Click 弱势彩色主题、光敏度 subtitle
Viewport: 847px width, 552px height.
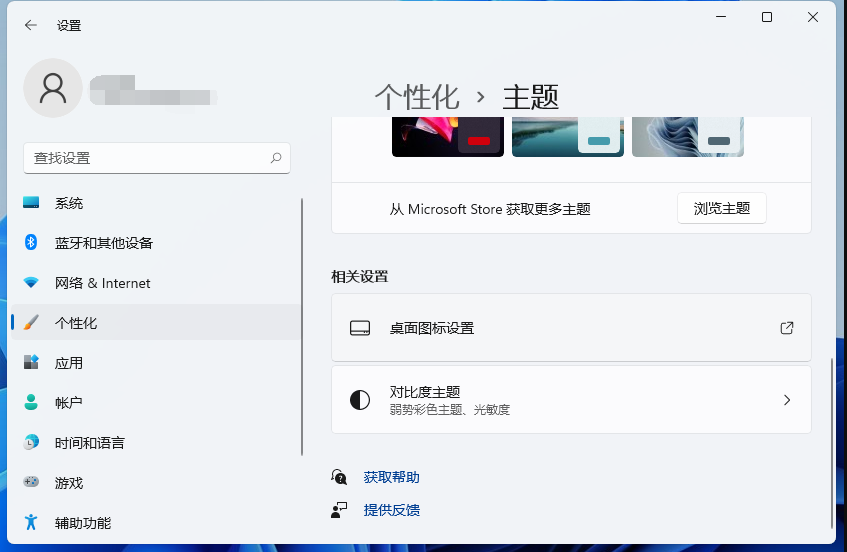click(x=449, y=410)
